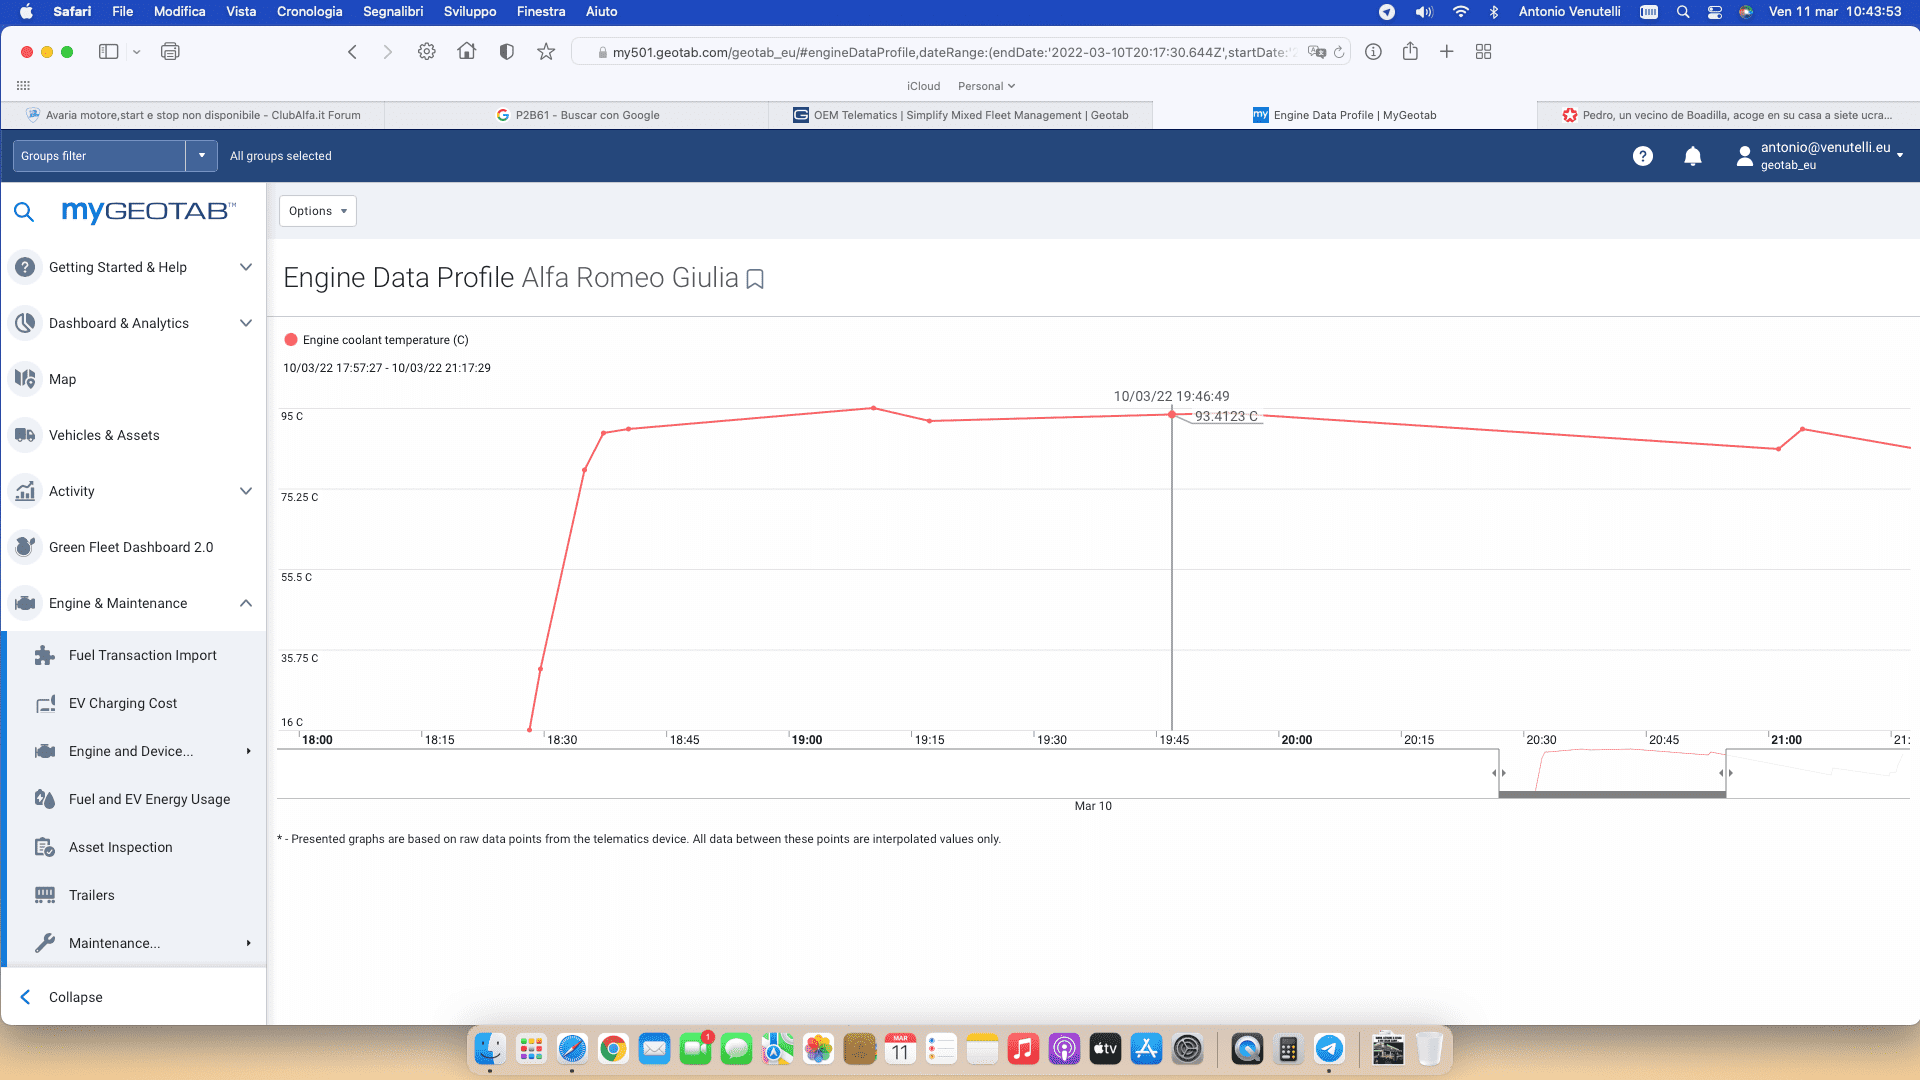The height and width of the screenshot is (1080, 1920).
Task: Open the help question mark icon in header
Action: coord(1642,156)
